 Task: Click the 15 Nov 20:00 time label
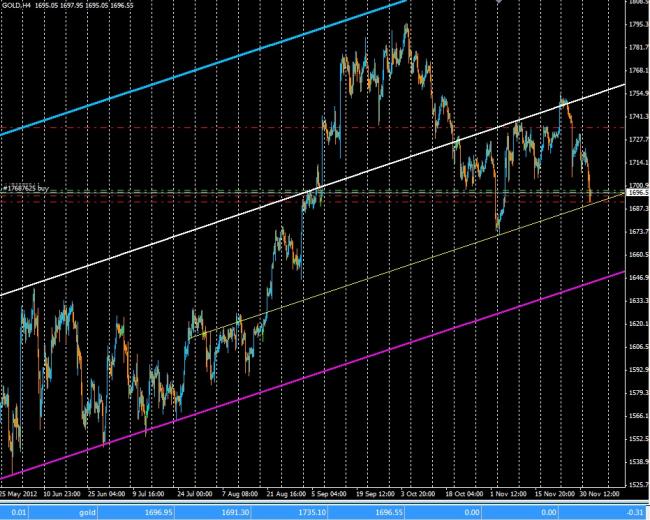click(555, 494)
